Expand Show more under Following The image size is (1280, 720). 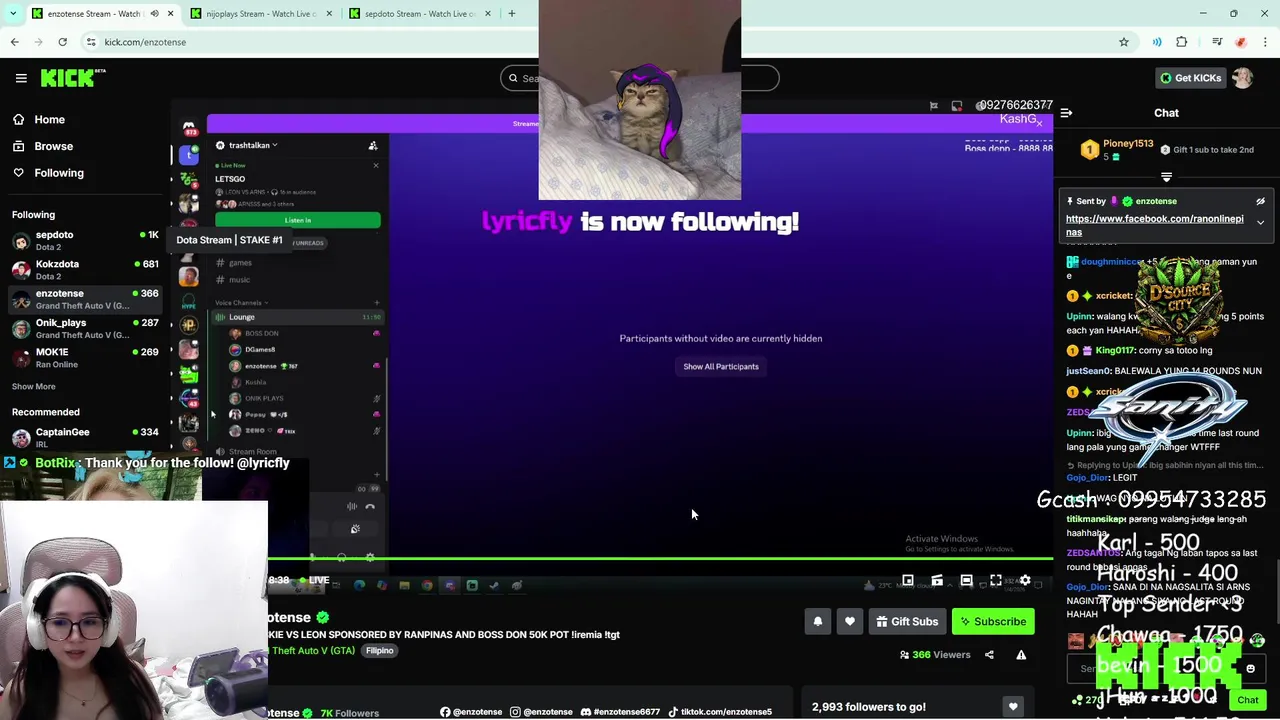(34, 386)
